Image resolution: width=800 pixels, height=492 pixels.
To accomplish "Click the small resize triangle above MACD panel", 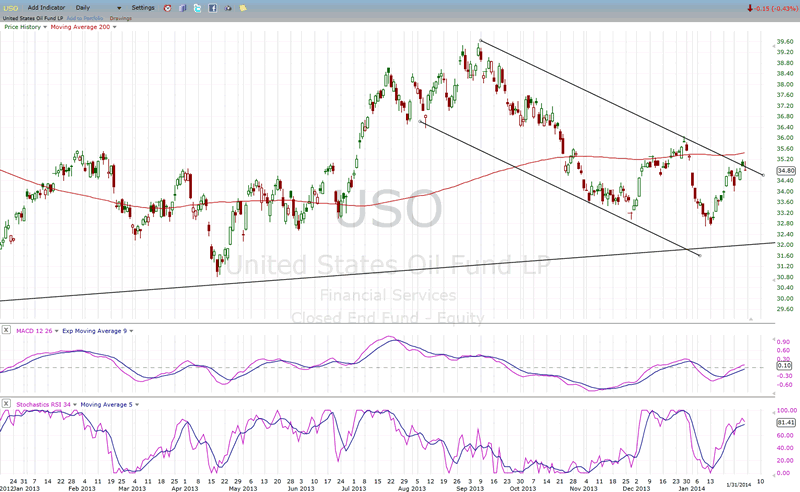I will click(751, 319).
